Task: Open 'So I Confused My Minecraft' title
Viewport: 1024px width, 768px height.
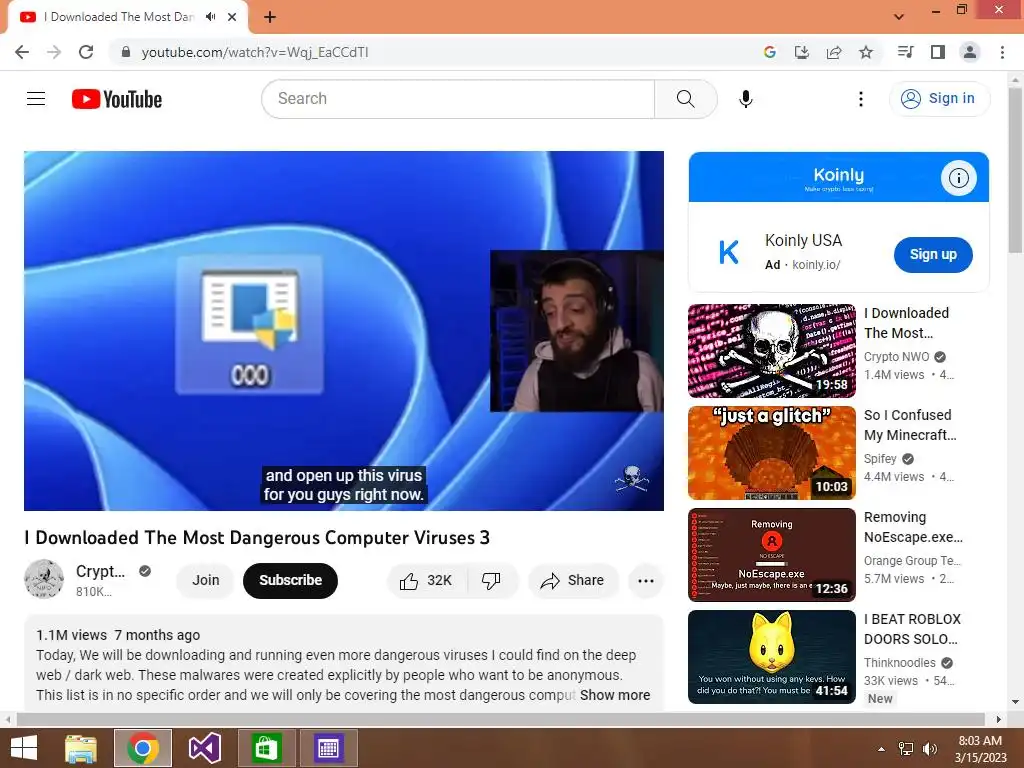Action: point(910,425)
